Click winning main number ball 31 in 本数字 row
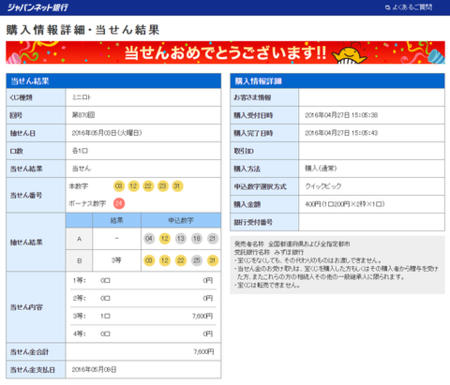This screenshot has width=450, height=385. [x=177, y=186]
